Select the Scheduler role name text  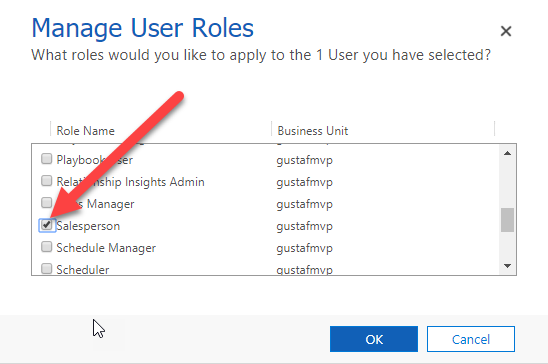click(x=83, y=270)
